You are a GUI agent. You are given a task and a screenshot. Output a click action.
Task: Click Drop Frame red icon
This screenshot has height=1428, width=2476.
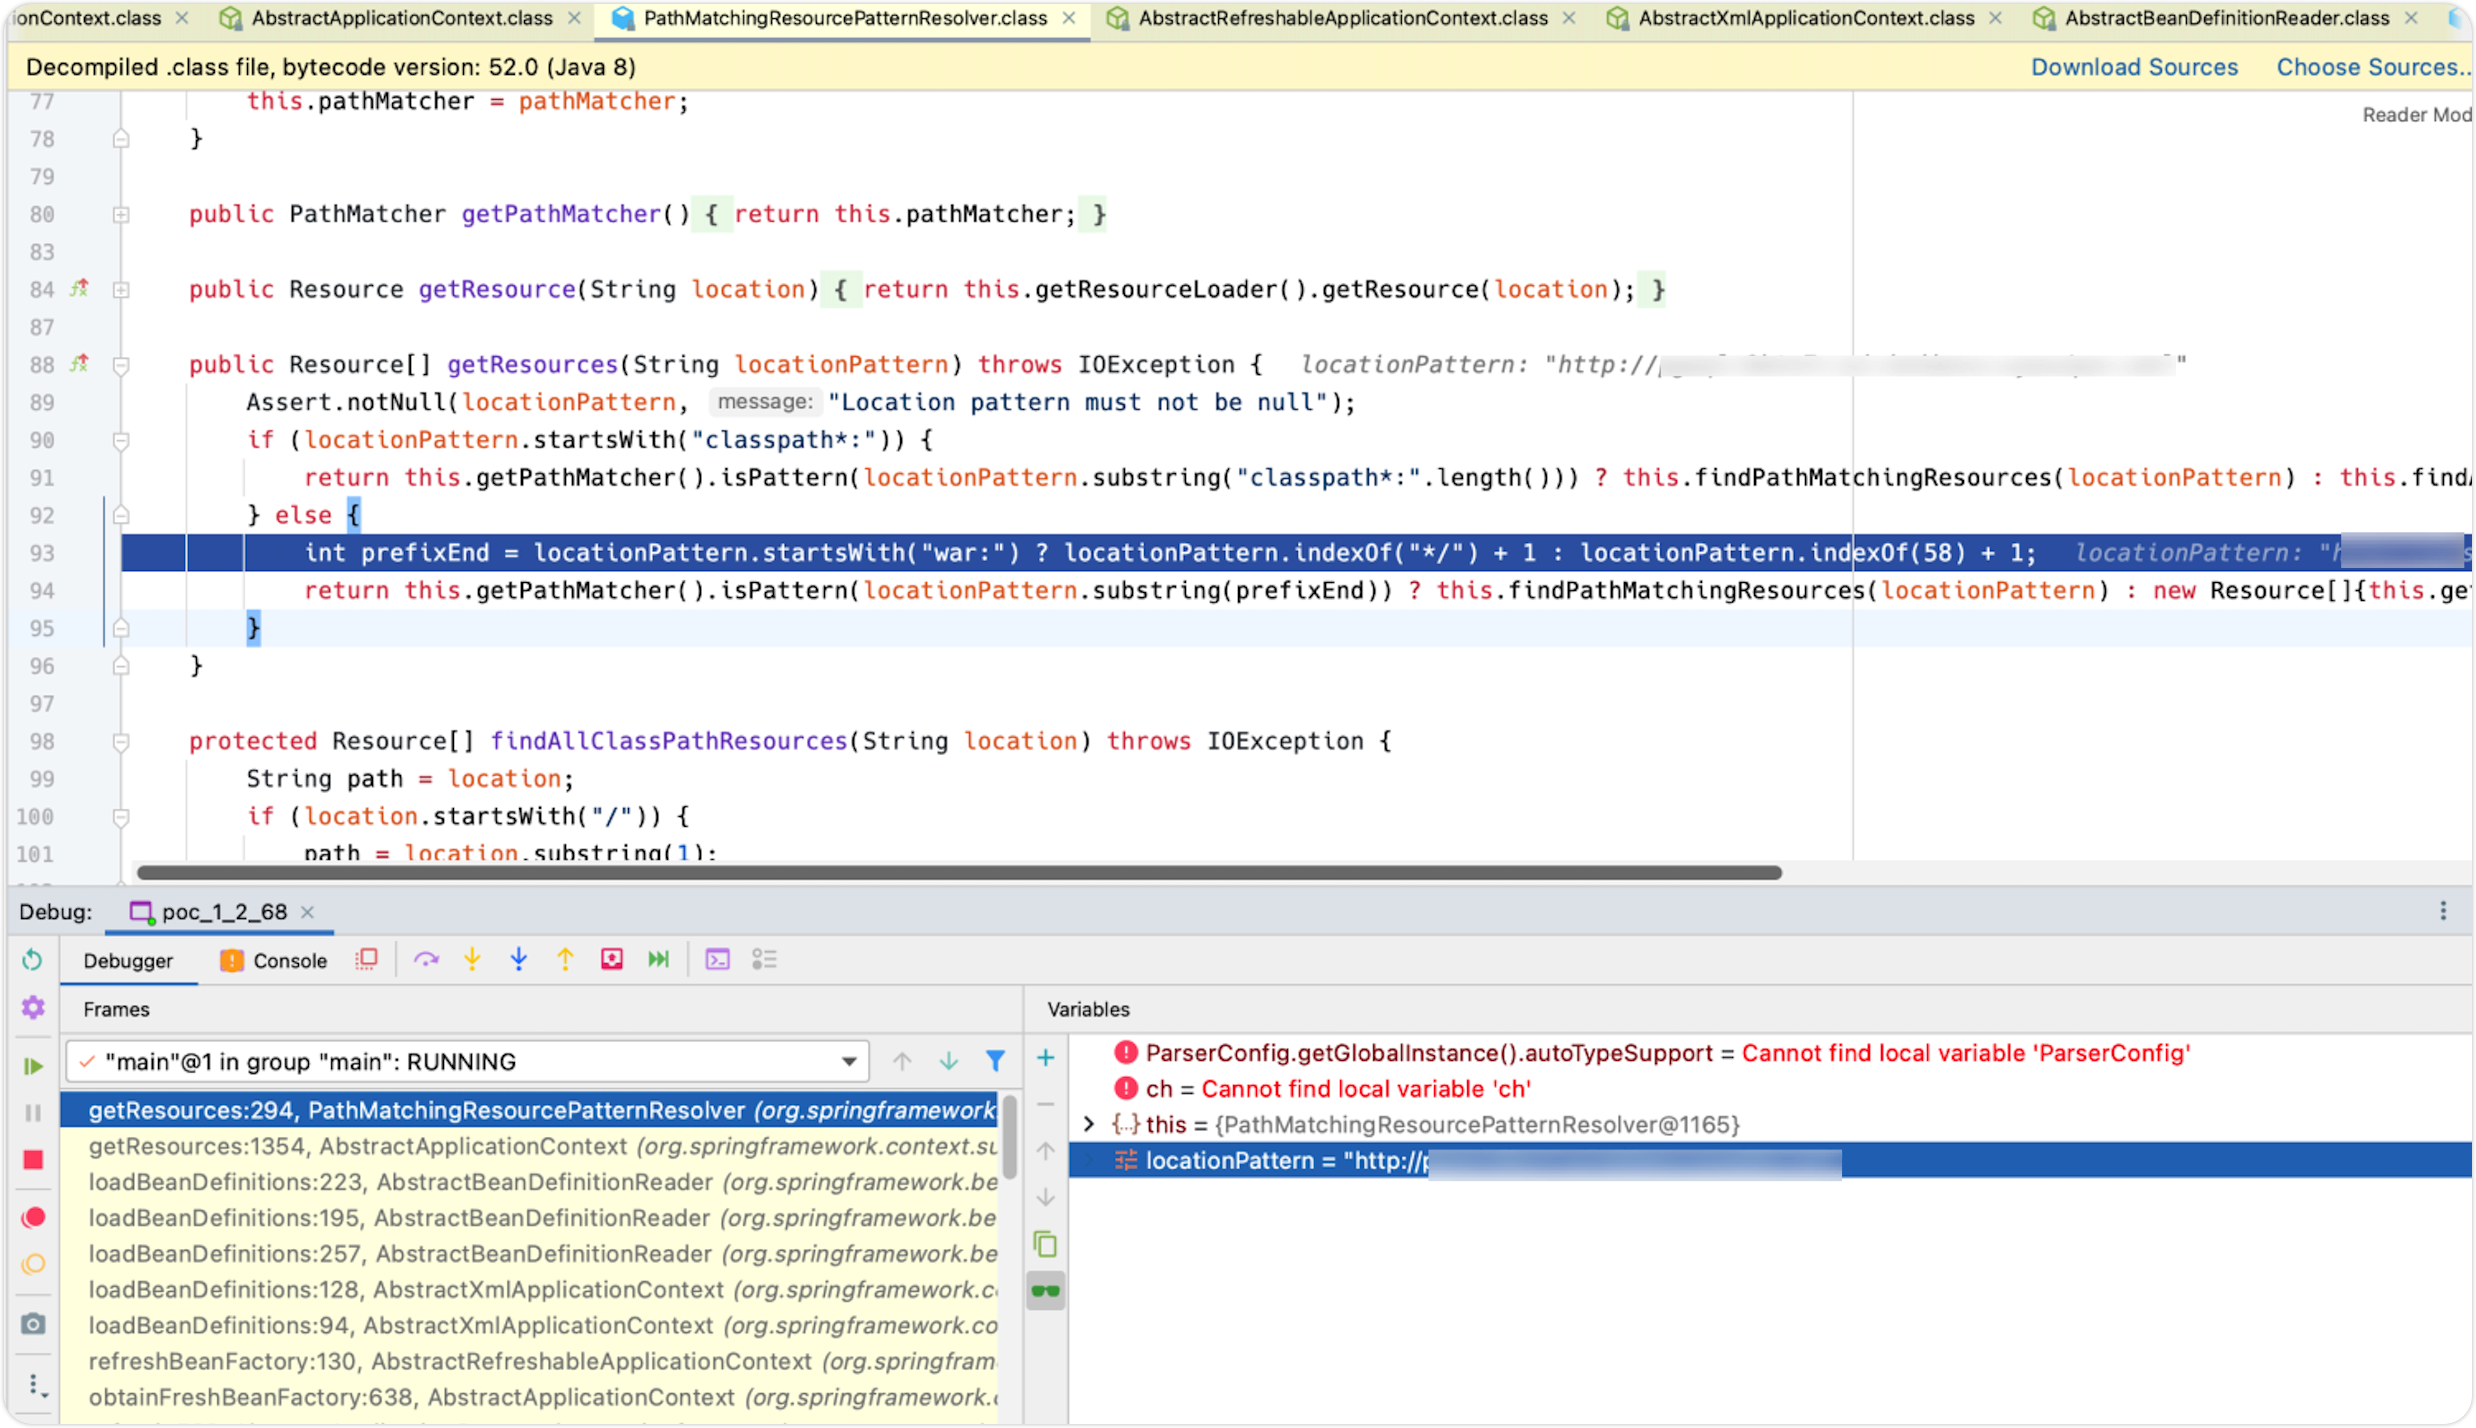612,960
